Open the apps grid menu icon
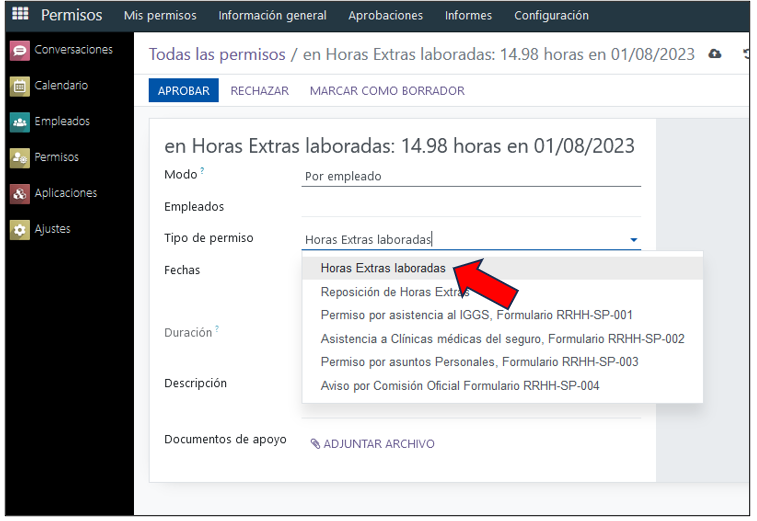 (x=20, y=14)
